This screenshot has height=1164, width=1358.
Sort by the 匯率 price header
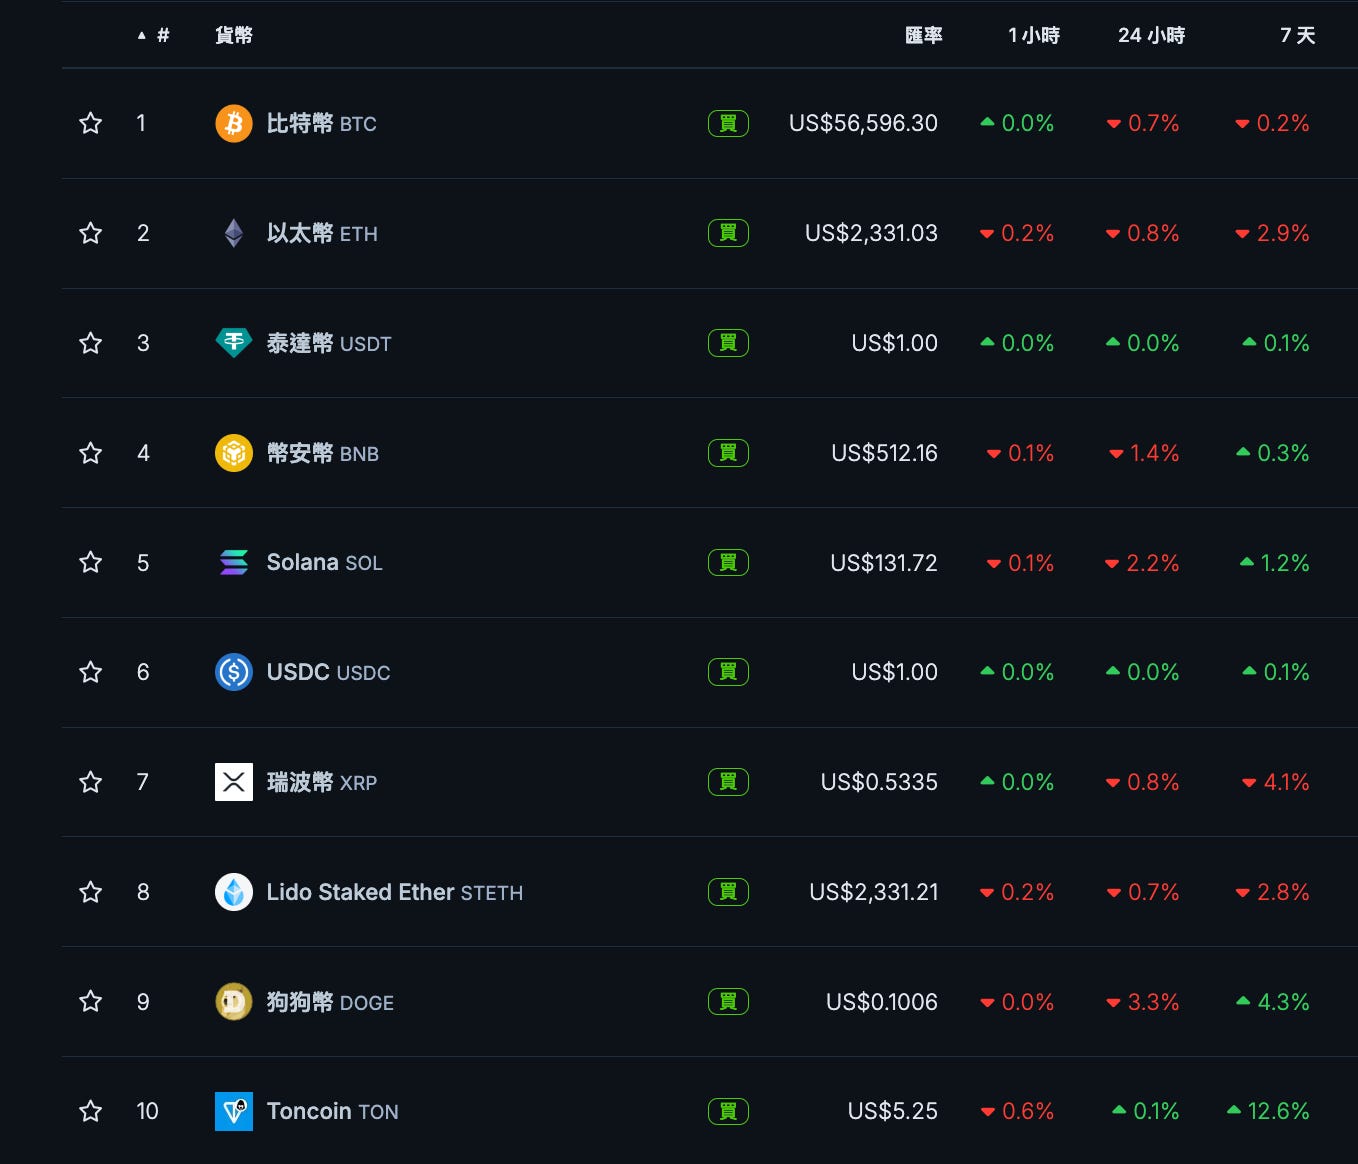click(x=924, y=35)
